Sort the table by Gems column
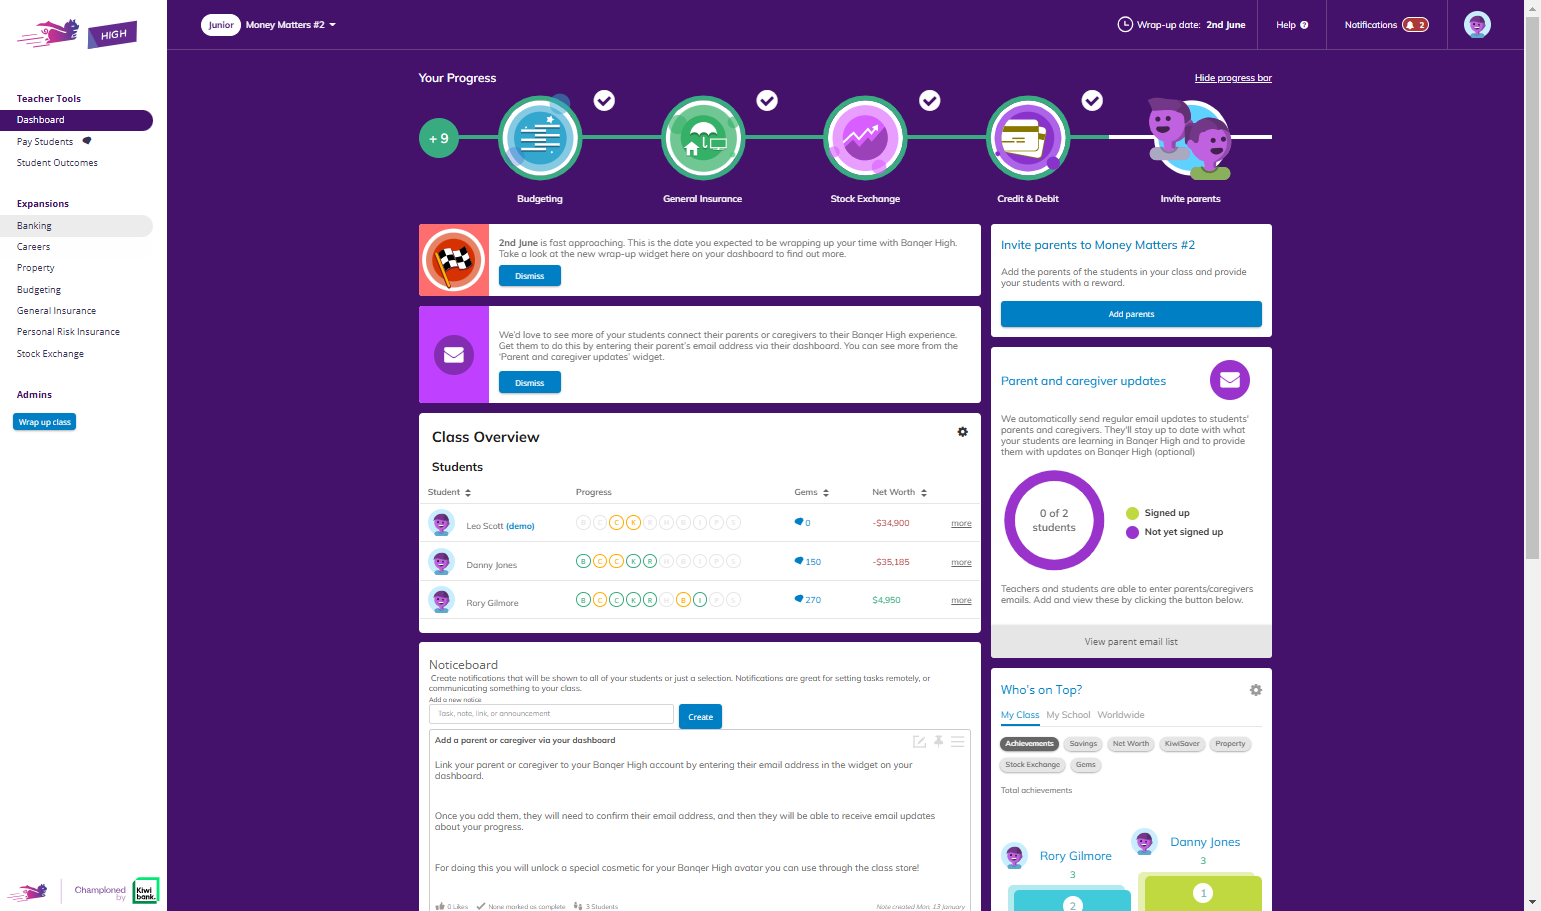The image size is (1541, 911). [812, 492]
